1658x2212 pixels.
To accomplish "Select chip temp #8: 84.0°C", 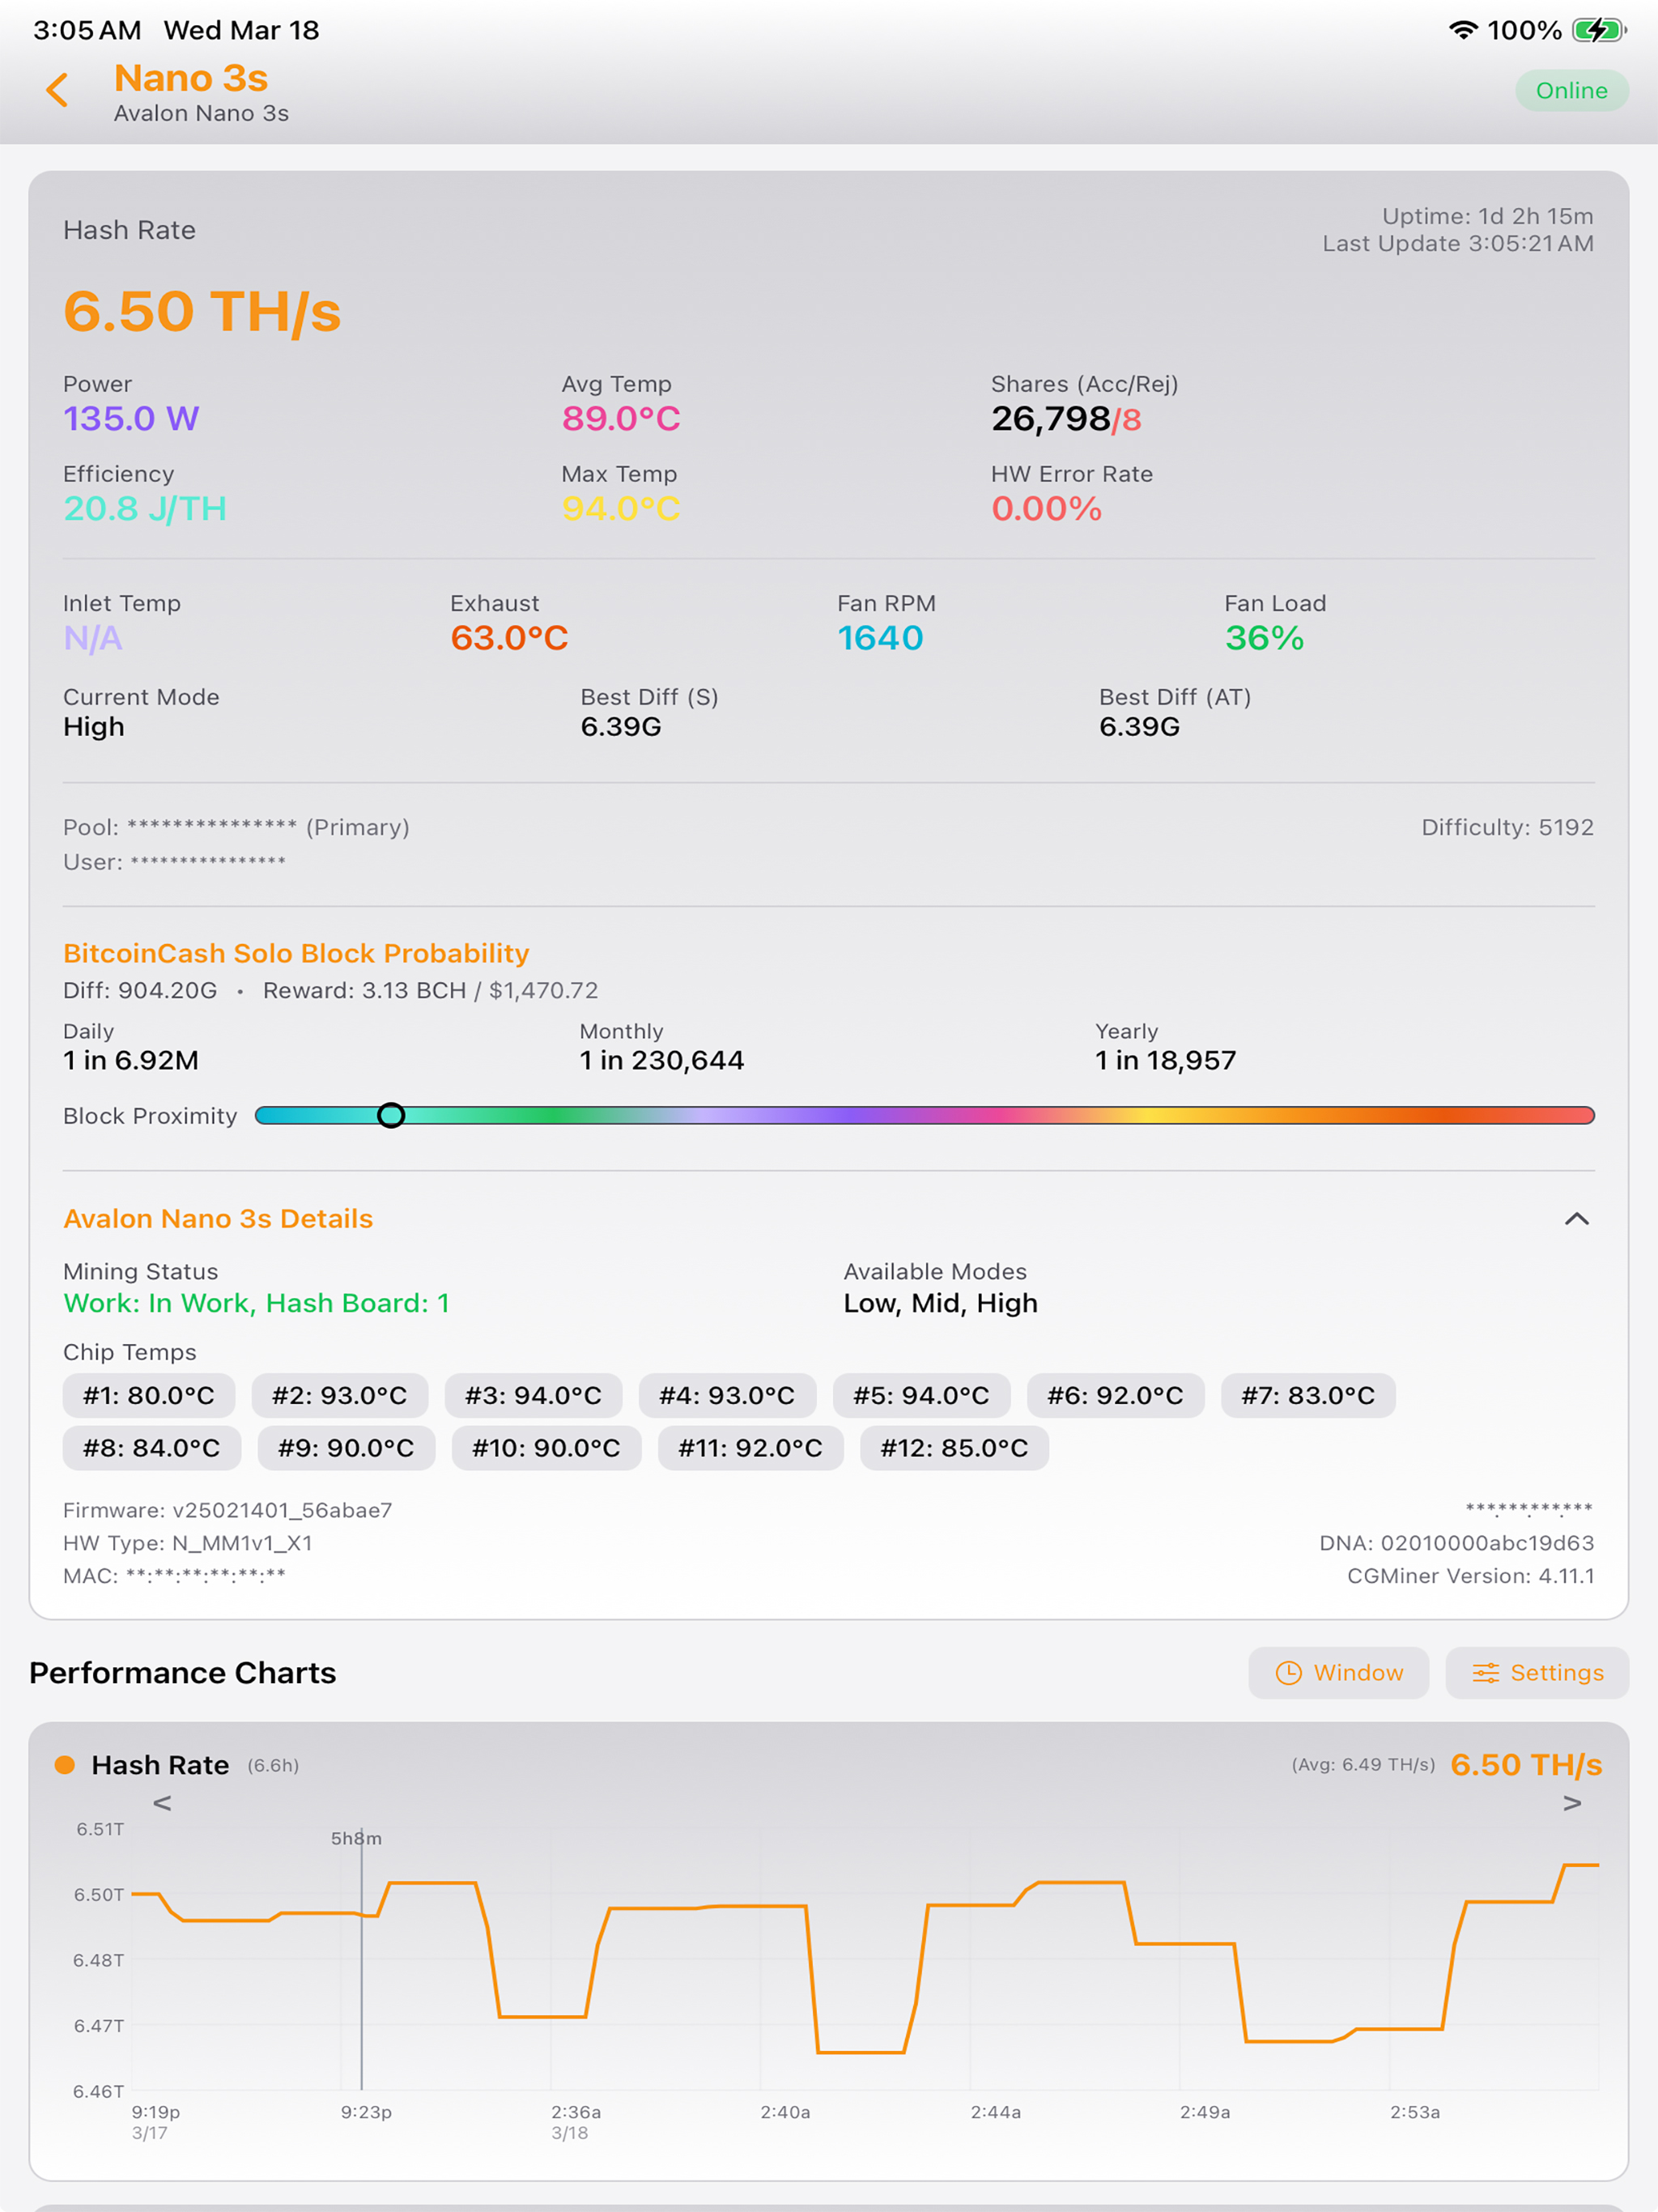I will 152,1448.
